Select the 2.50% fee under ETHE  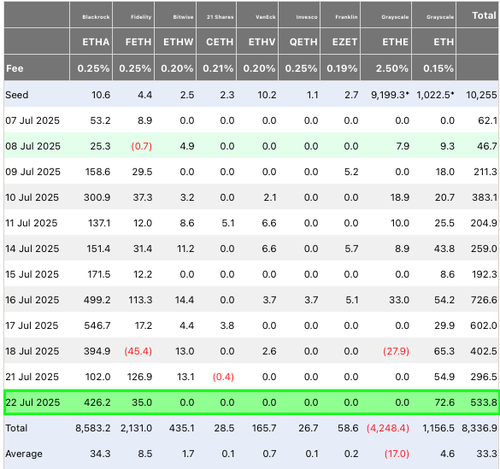coord(392,69)
